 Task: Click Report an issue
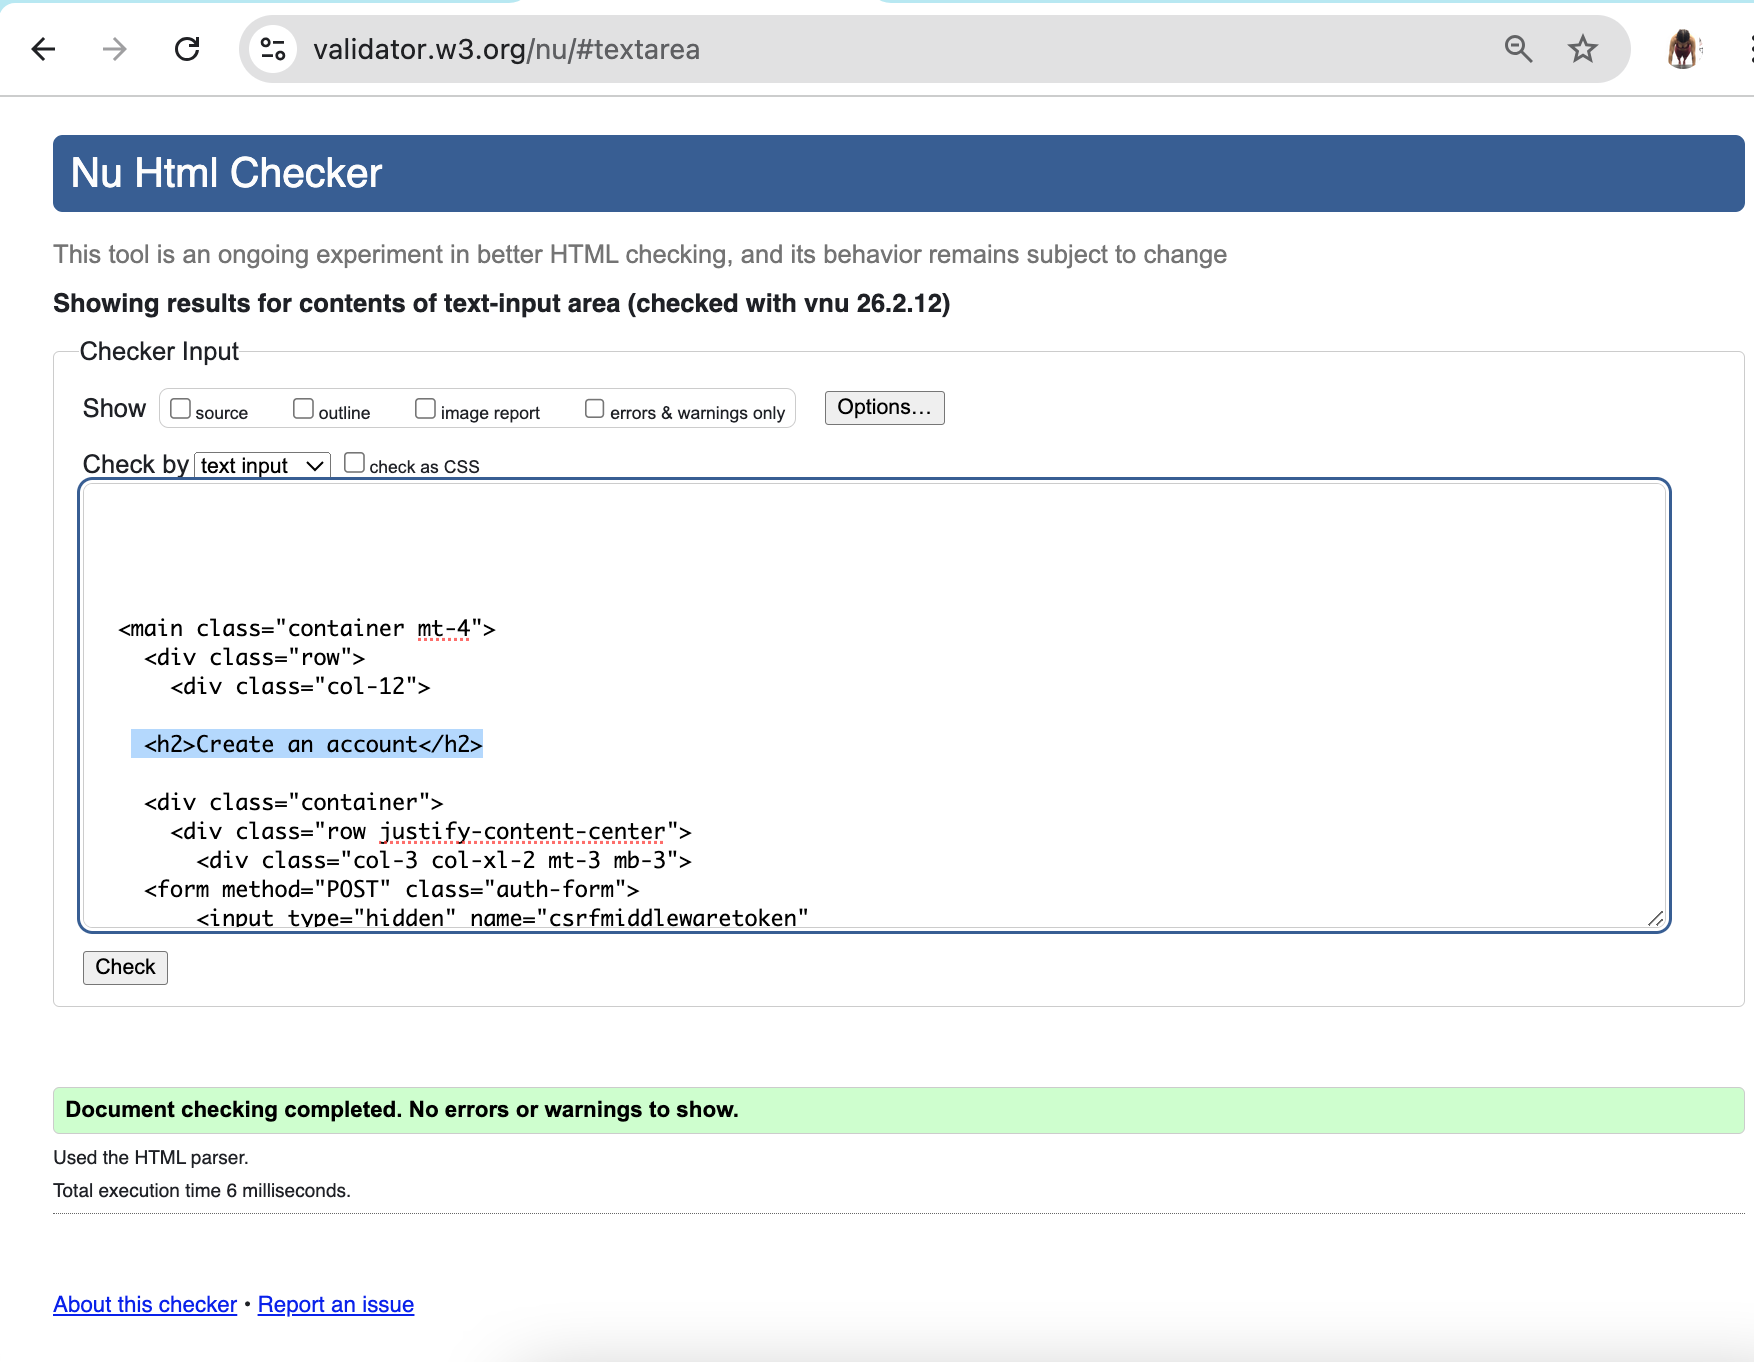pyautogui.click(x=335, y=1304)
